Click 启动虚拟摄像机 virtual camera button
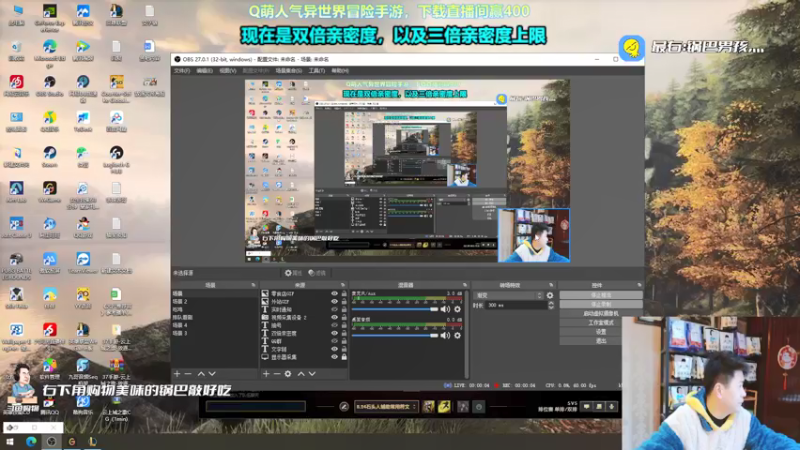Screen dimensions: 800x450 [601, 313]
